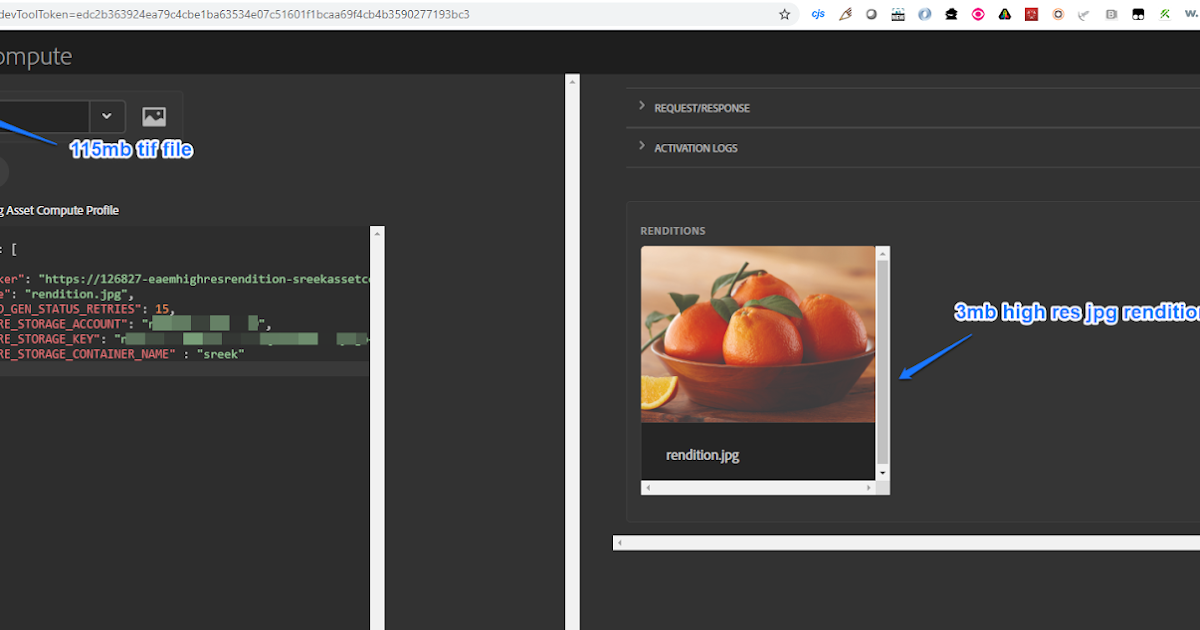Image resolution: width=1200 pixels, height=630 pixels.
Task: Click inside the browser address bar
Action: (x=400, y=14)
